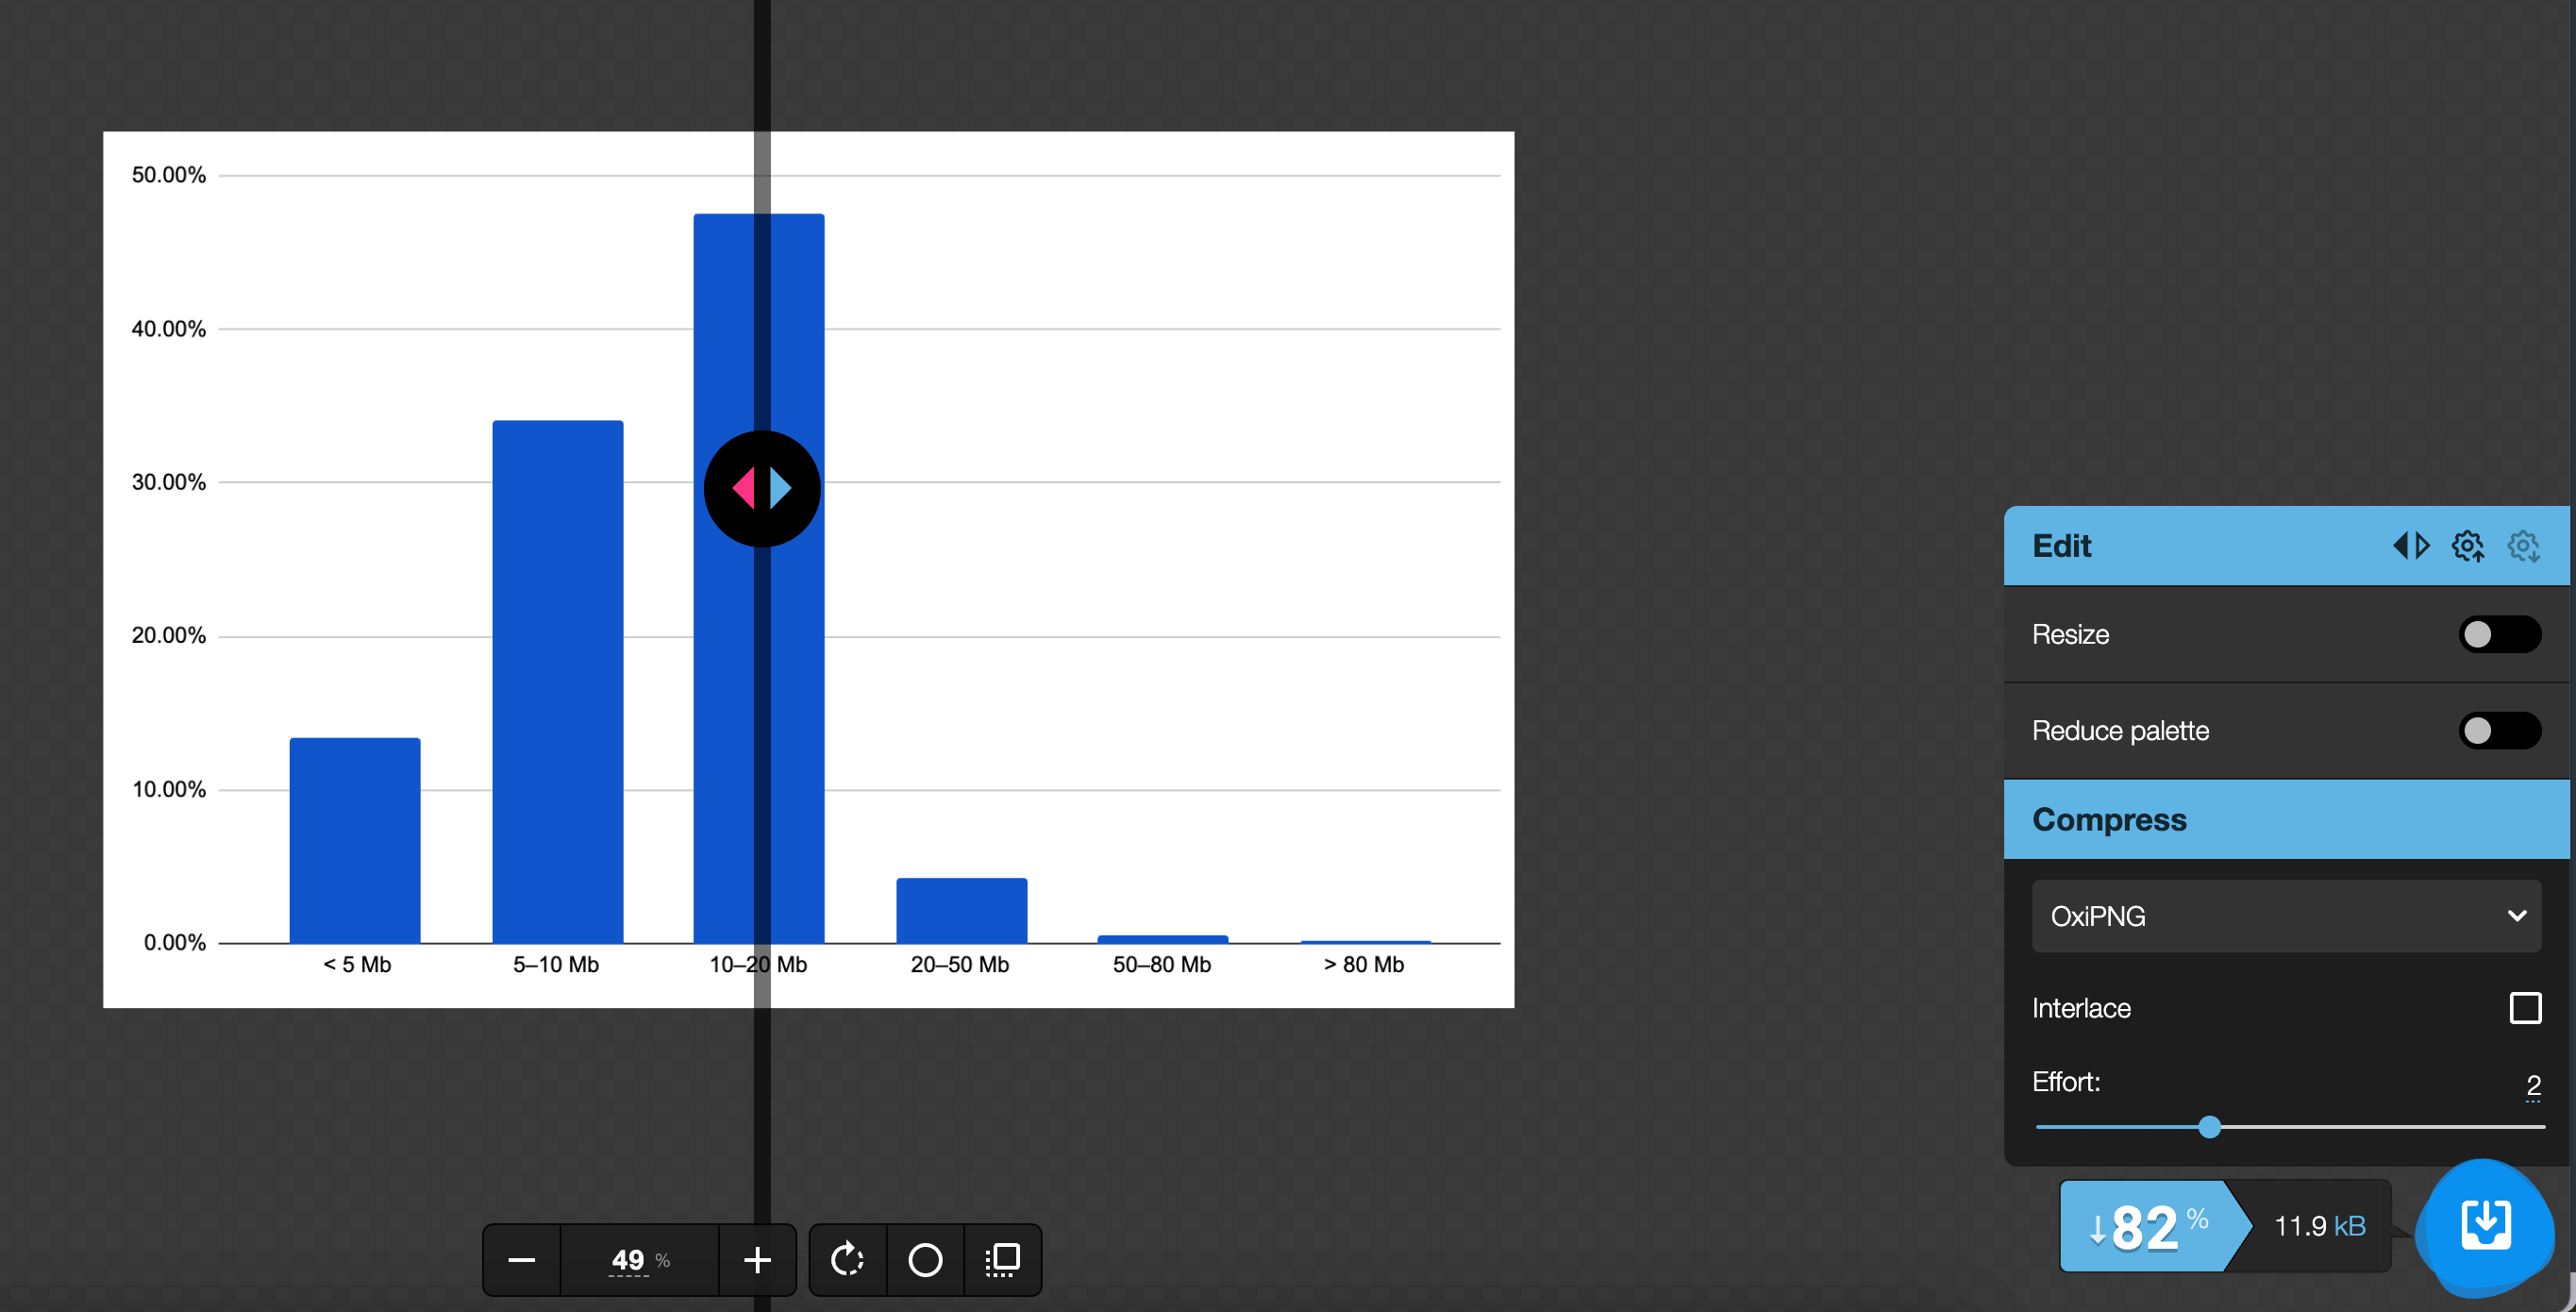Click the compare arrows icon in Edit header
This screenshot has width=2576, height=1312.
[x=2411, y=545]
